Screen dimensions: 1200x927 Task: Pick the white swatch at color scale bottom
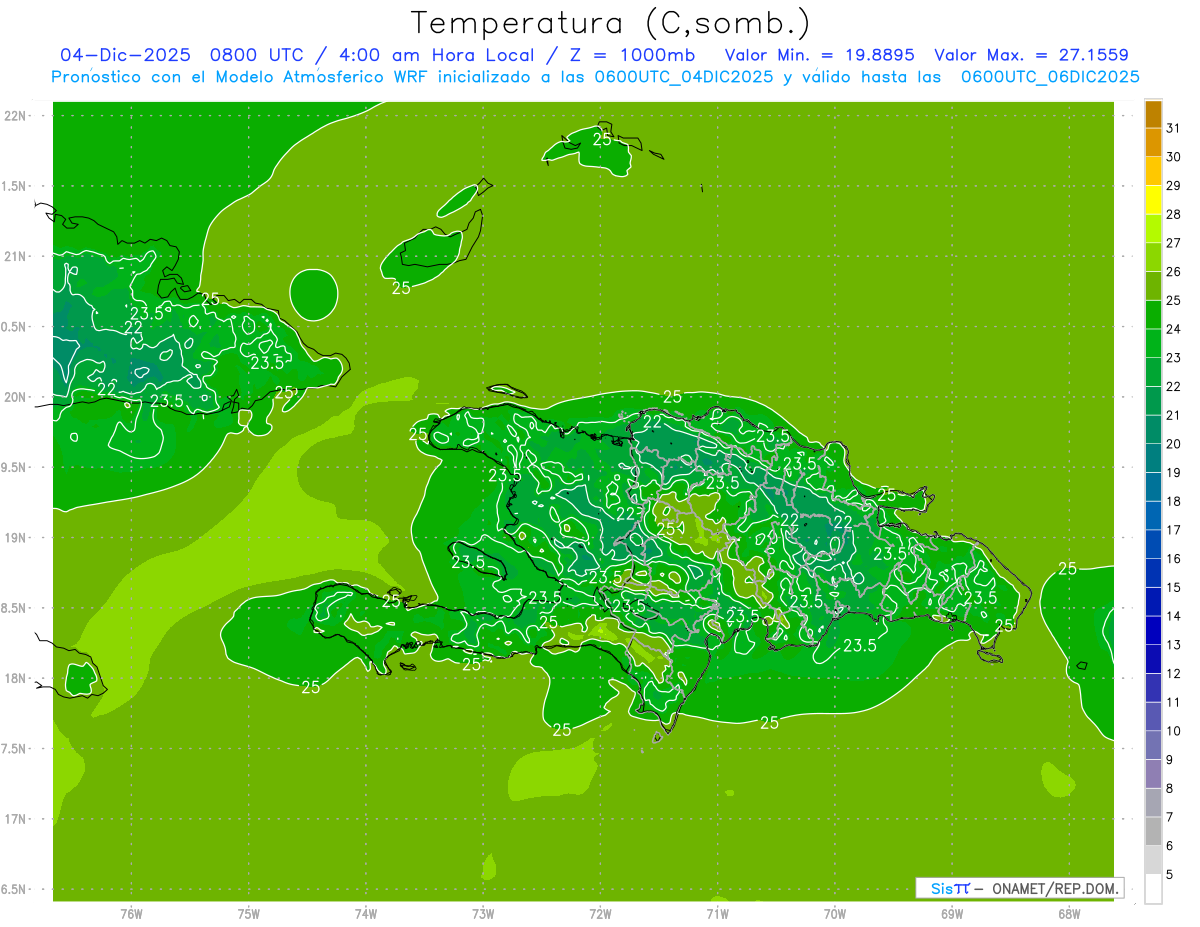(1153, 888)
